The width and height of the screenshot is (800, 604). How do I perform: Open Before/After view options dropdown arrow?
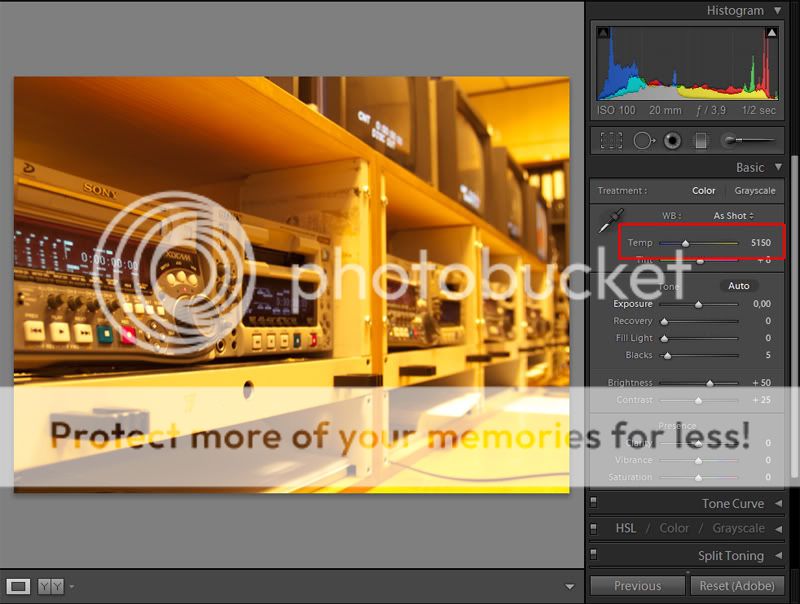point(71,587)
